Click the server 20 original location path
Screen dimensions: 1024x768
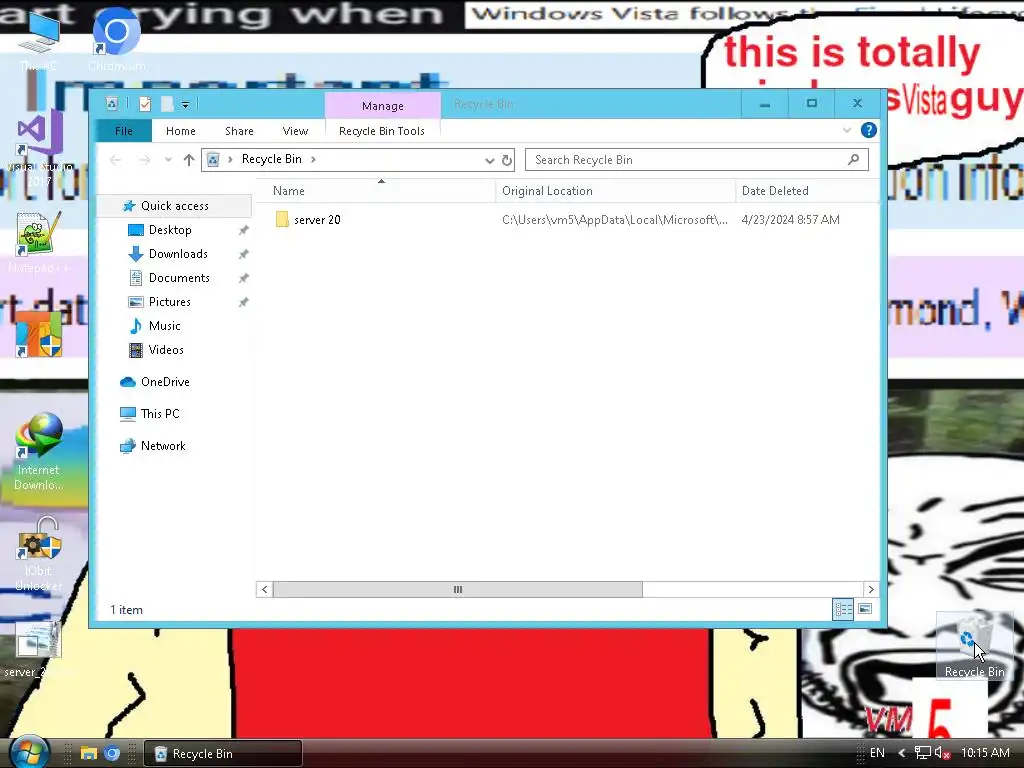(x=615, y=220)
